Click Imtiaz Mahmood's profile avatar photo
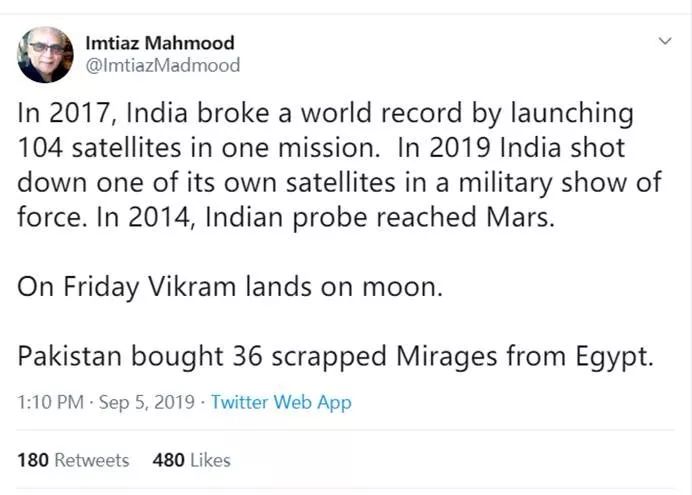Image resolution: width=692 pixels, height=495 pixels. 45,55
